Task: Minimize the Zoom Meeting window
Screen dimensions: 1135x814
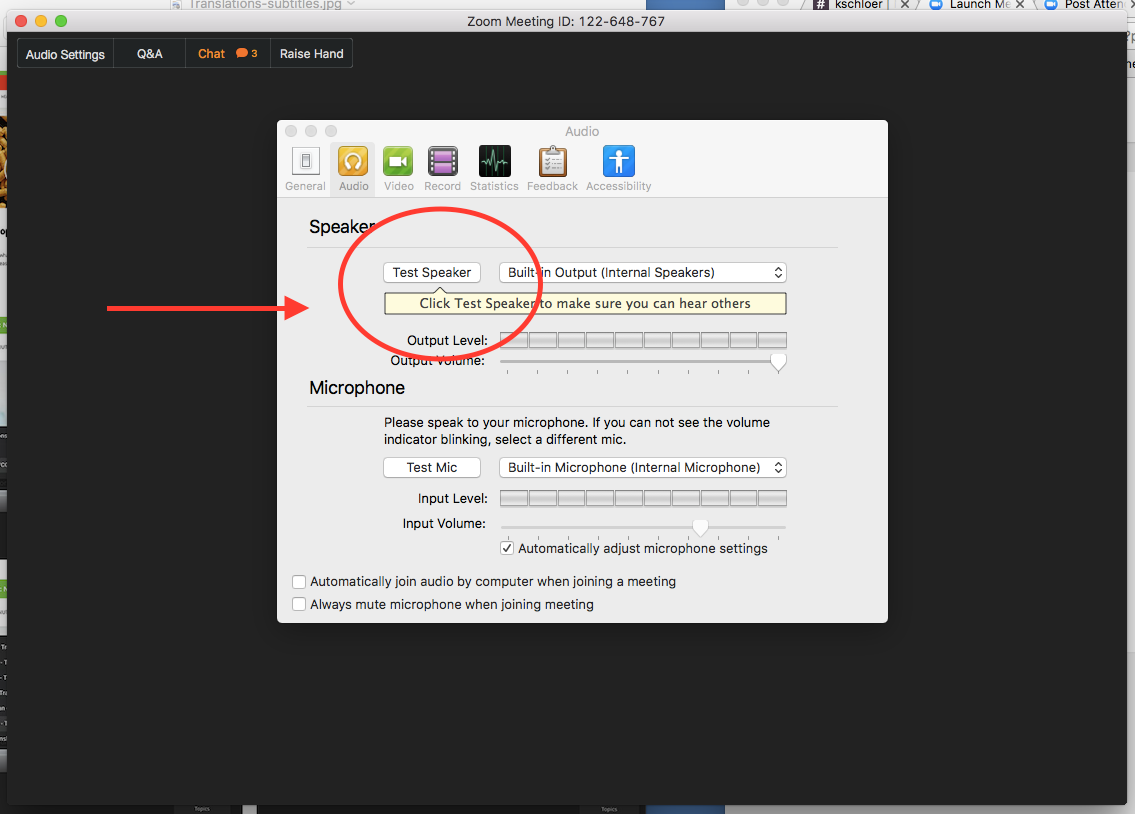Action: click(41, 21)
